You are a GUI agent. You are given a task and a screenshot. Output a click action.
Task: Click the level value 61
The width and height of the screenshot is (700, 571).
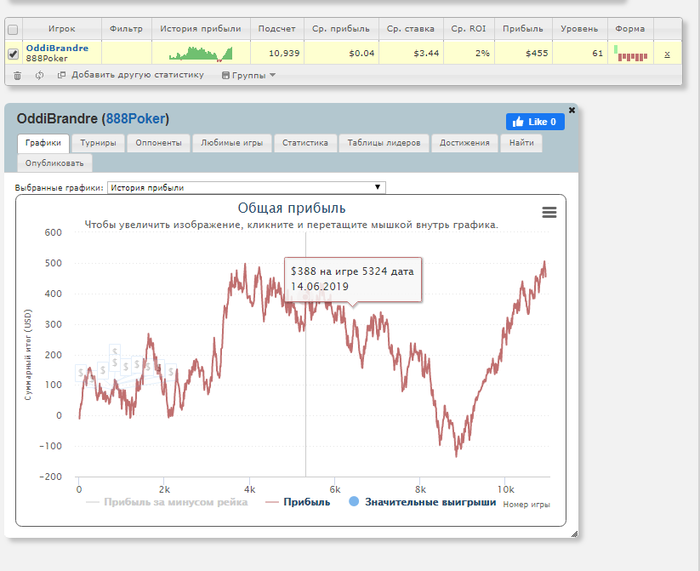tap(598, 53)
